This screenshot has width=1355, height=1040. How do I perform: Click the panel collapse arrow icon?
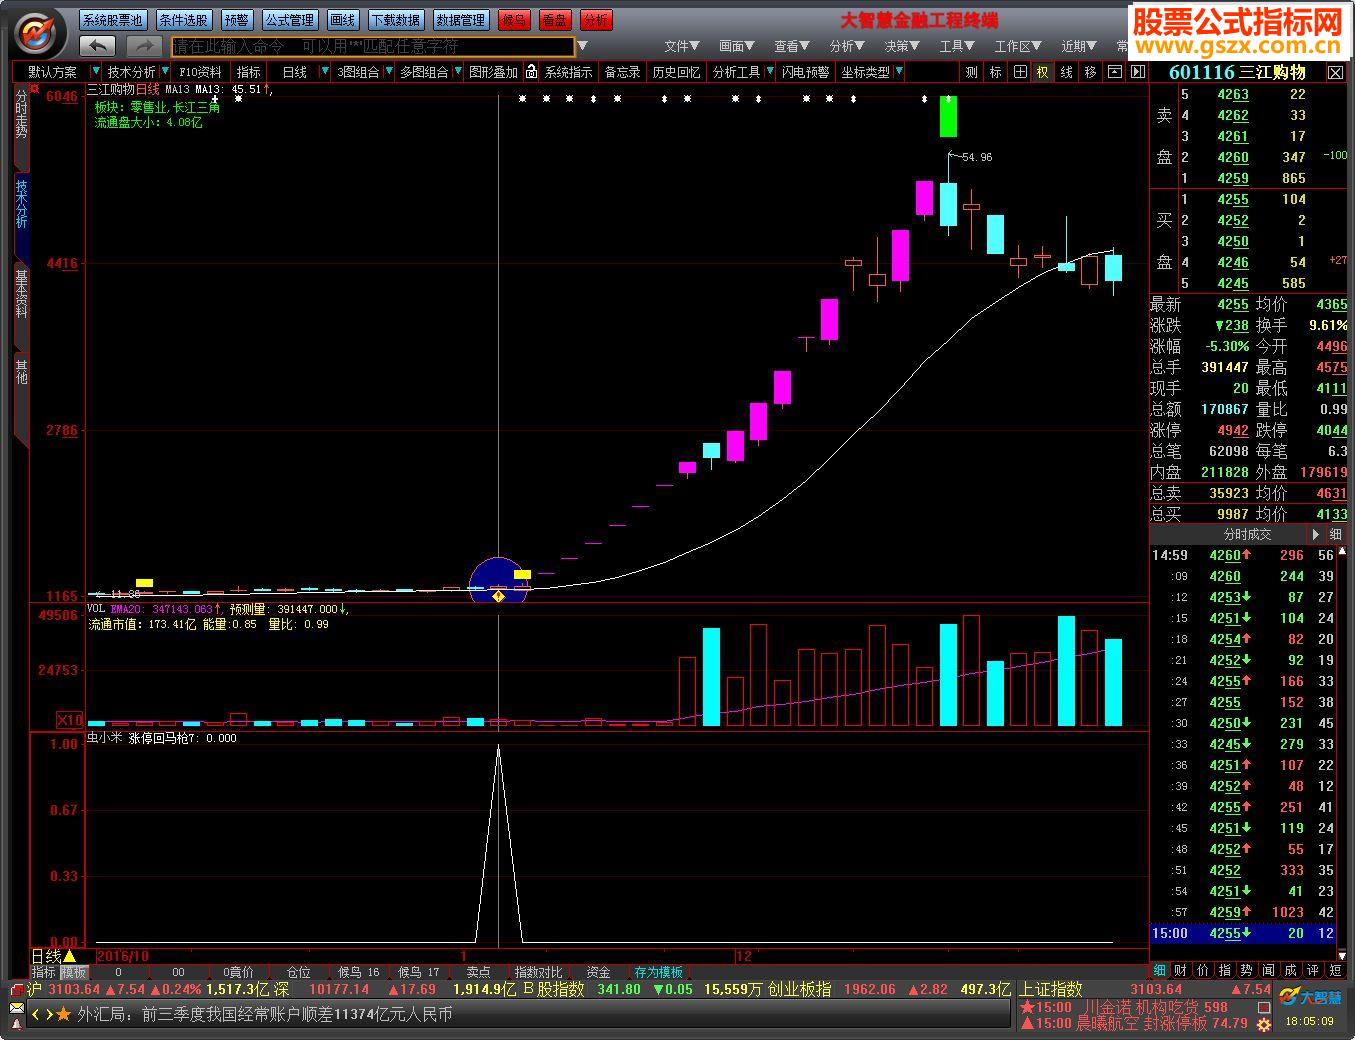click(1138, 72)
